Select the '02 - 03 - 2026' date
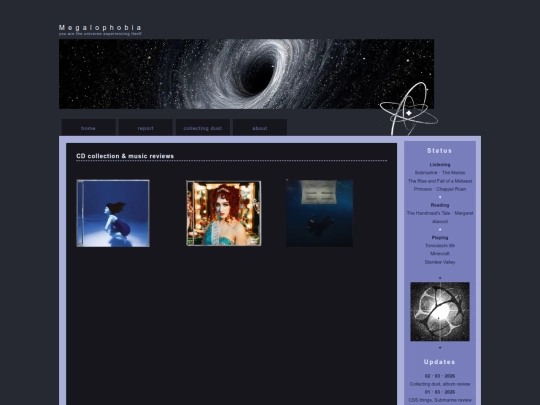The height and width of the screenshot is (405, 540). [x=440, y=376]
